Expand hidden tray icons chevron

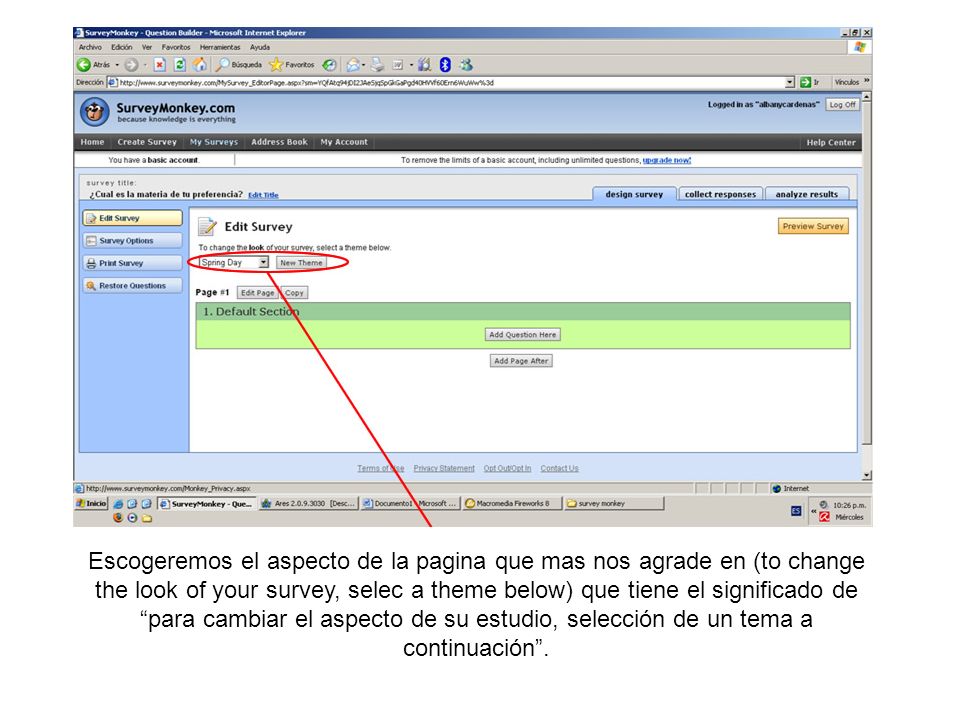click(x=814, y=510)
